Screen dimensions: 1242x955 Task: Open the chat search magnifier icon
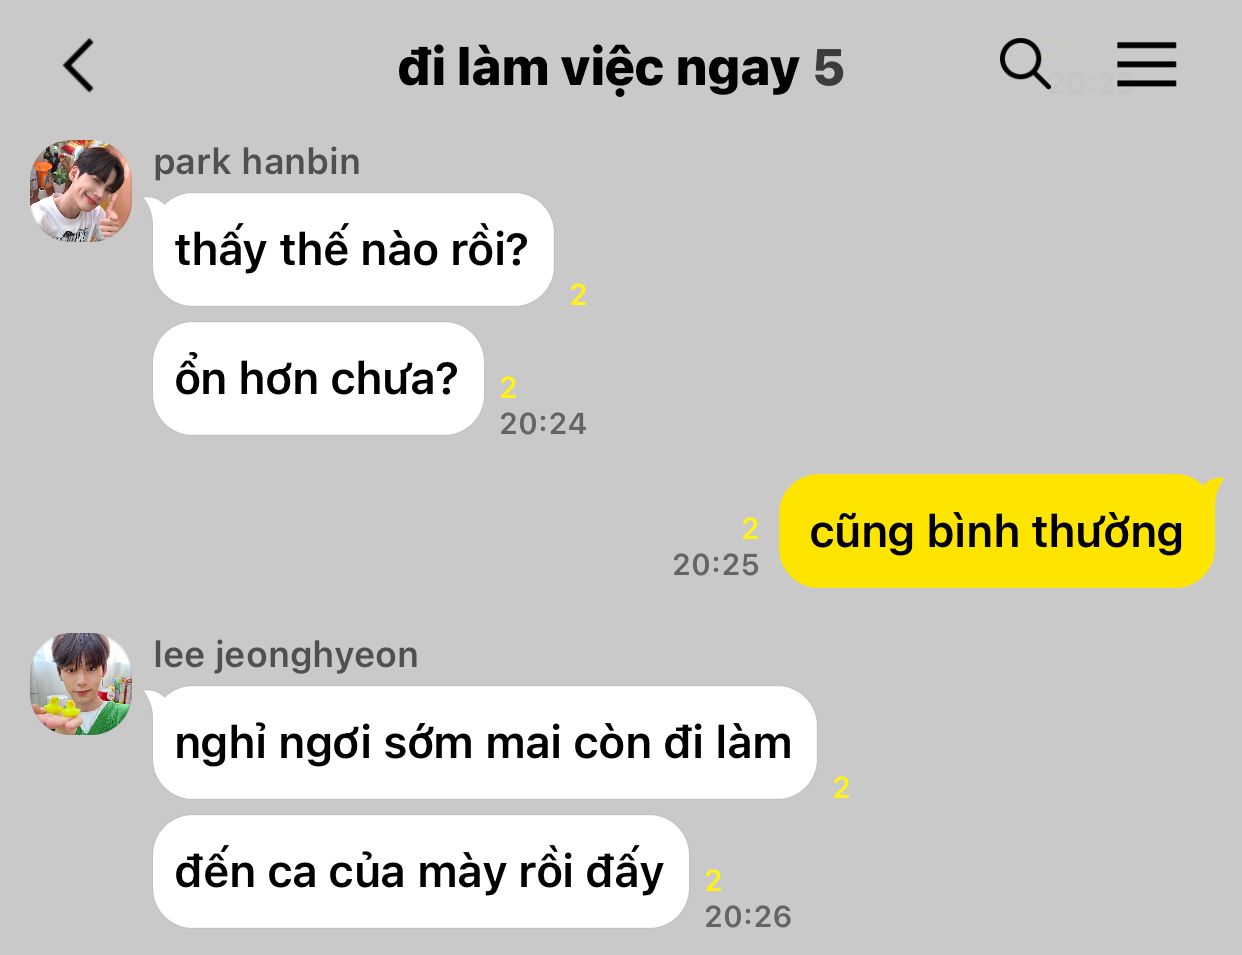(x=1025, y=64)
